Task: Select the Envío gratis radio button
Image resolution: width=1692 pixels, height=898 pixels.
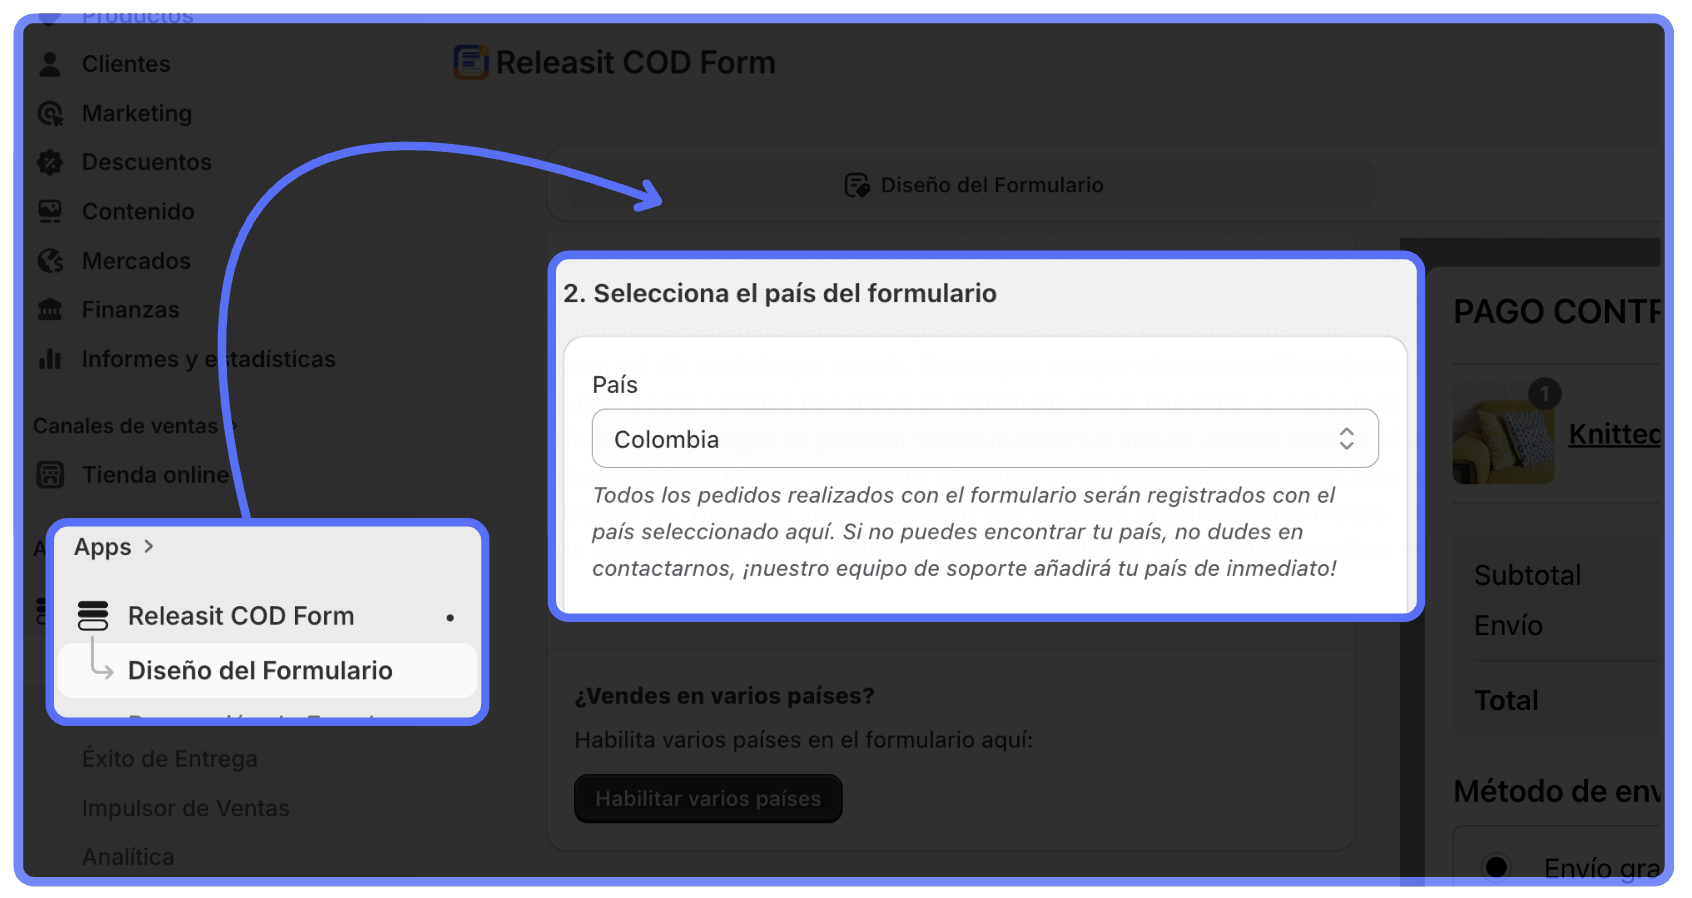Action: [1496, 866]
